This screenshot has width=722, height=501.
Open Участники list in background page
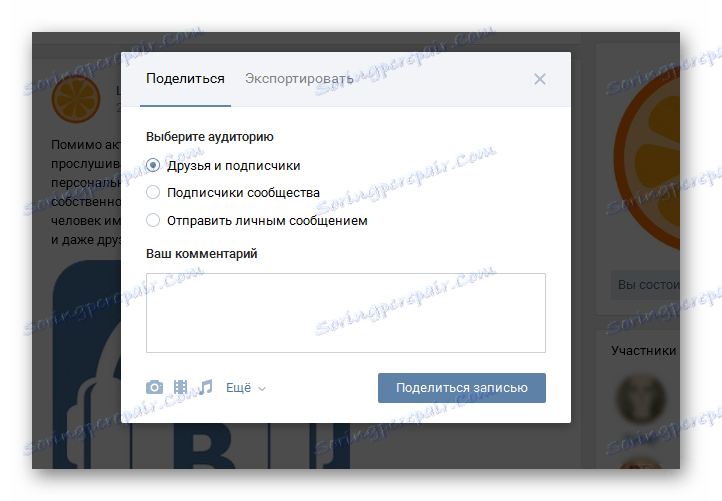click(x=643, y=350)
